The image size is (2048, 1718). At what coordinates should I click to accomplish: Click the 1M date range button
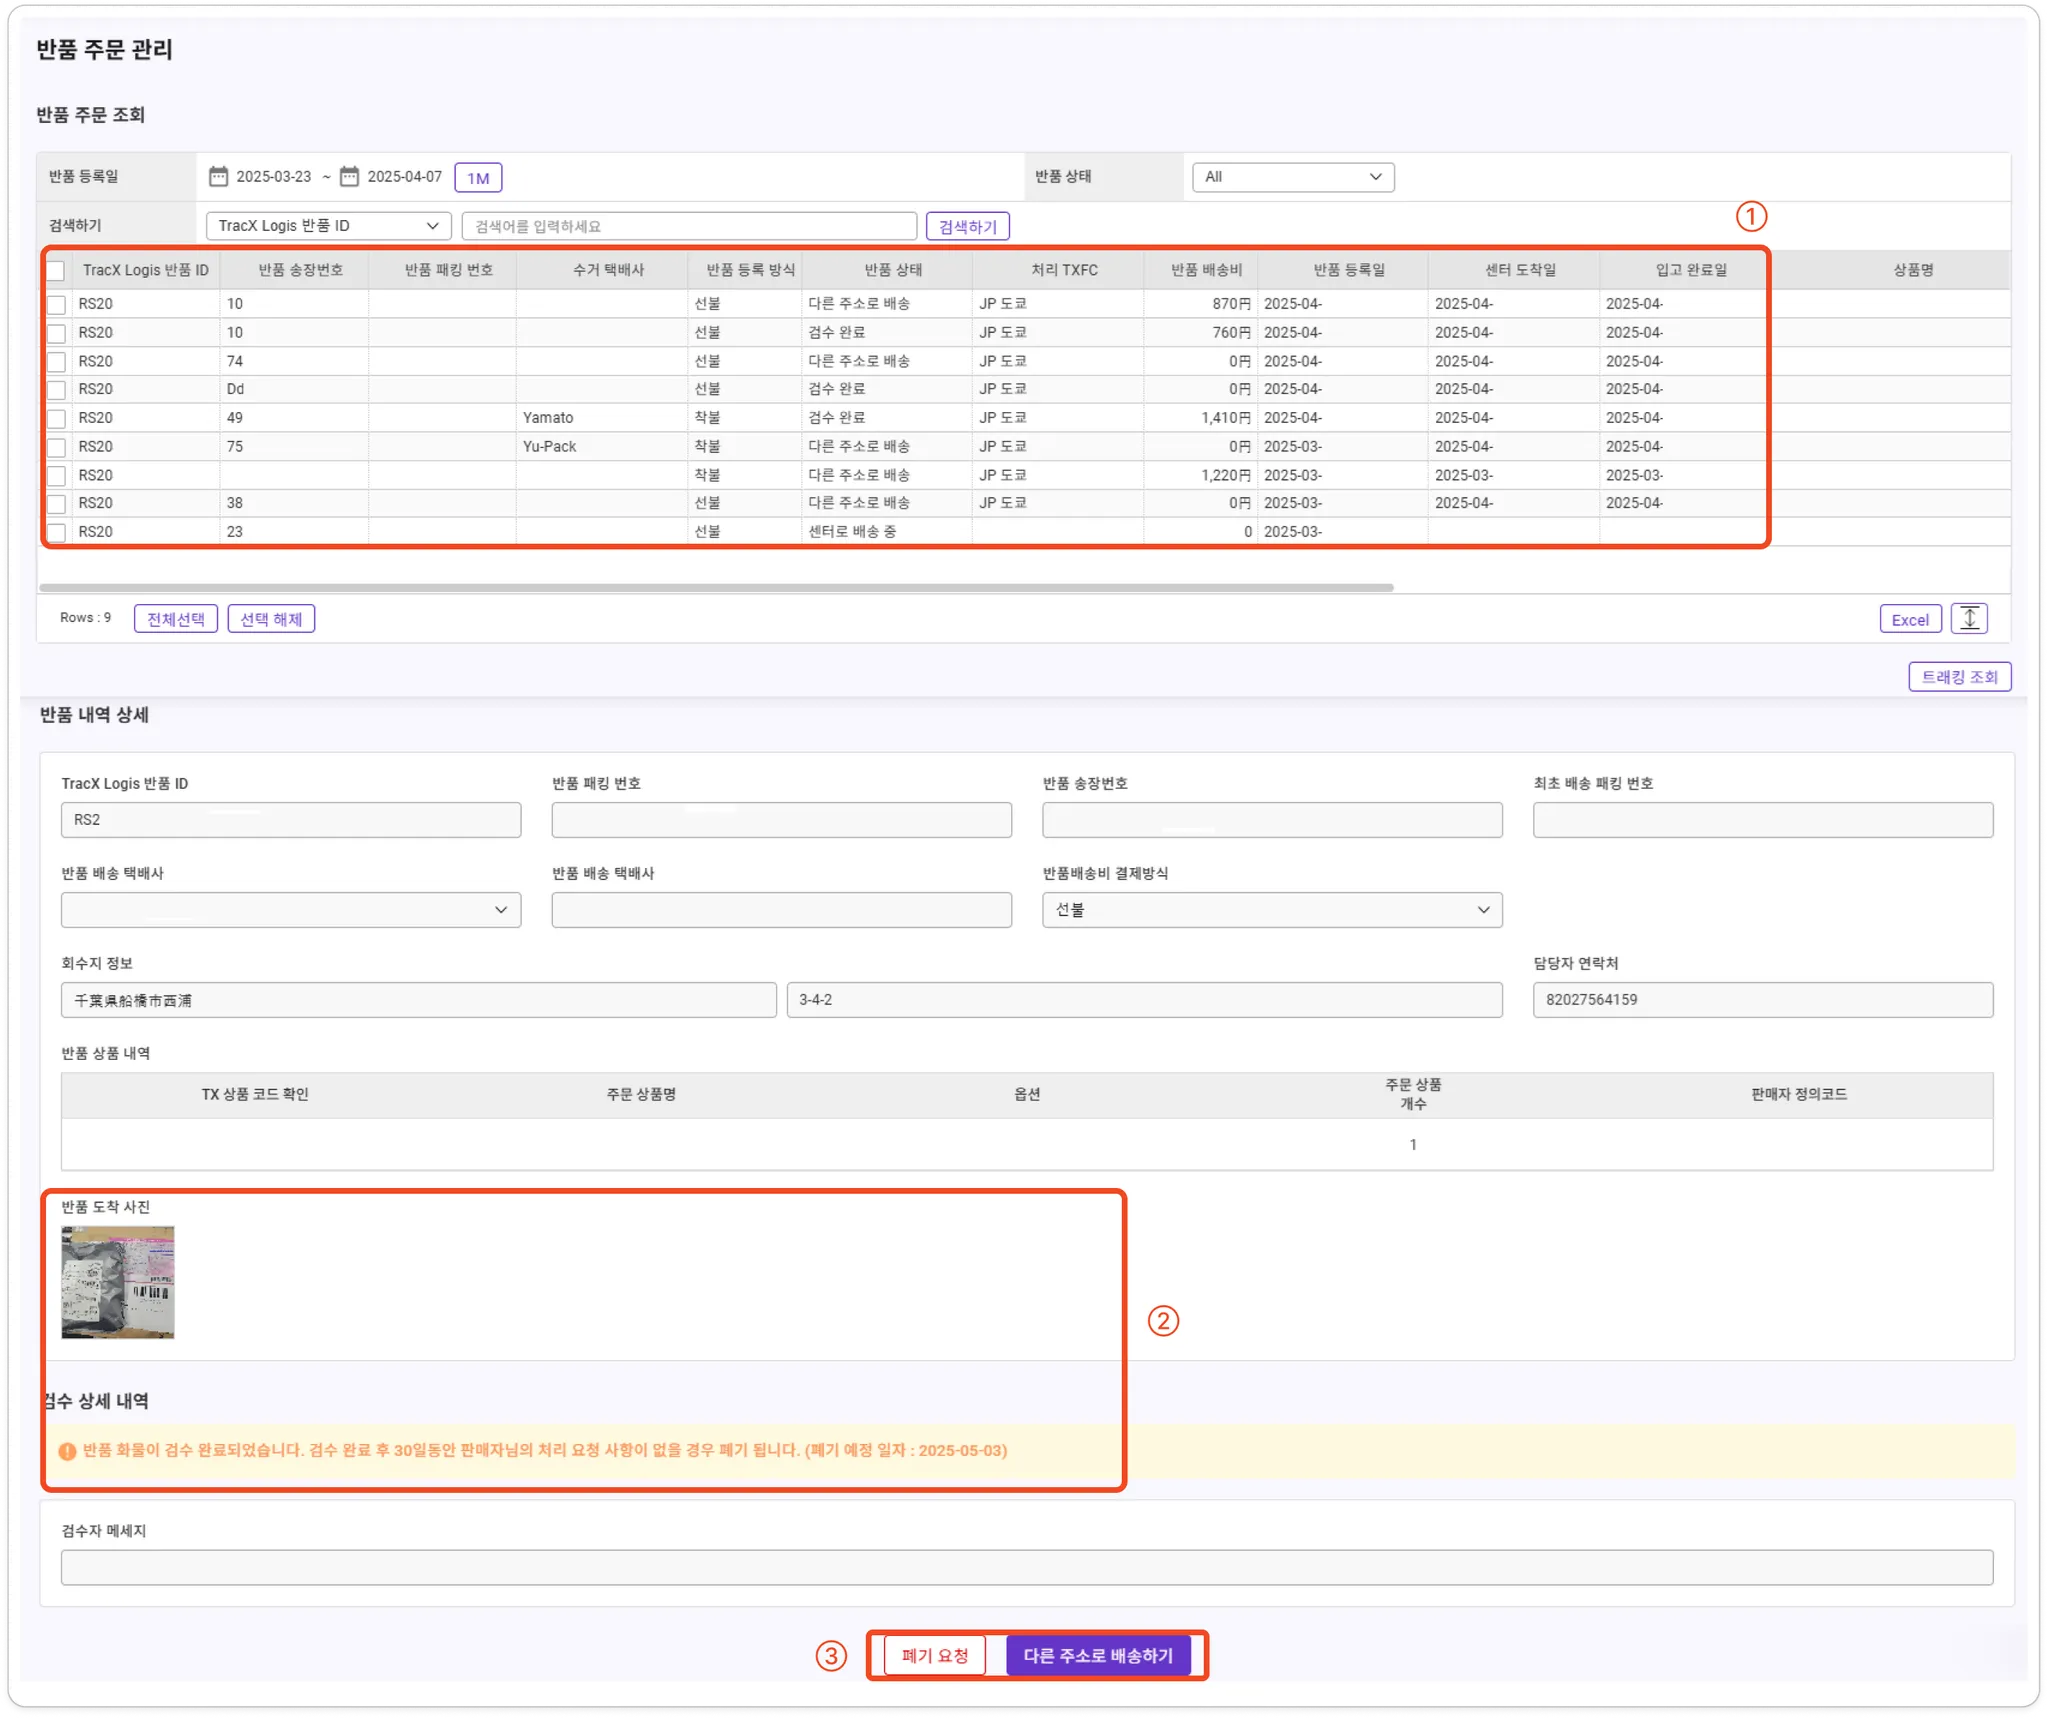click(478, 178)
